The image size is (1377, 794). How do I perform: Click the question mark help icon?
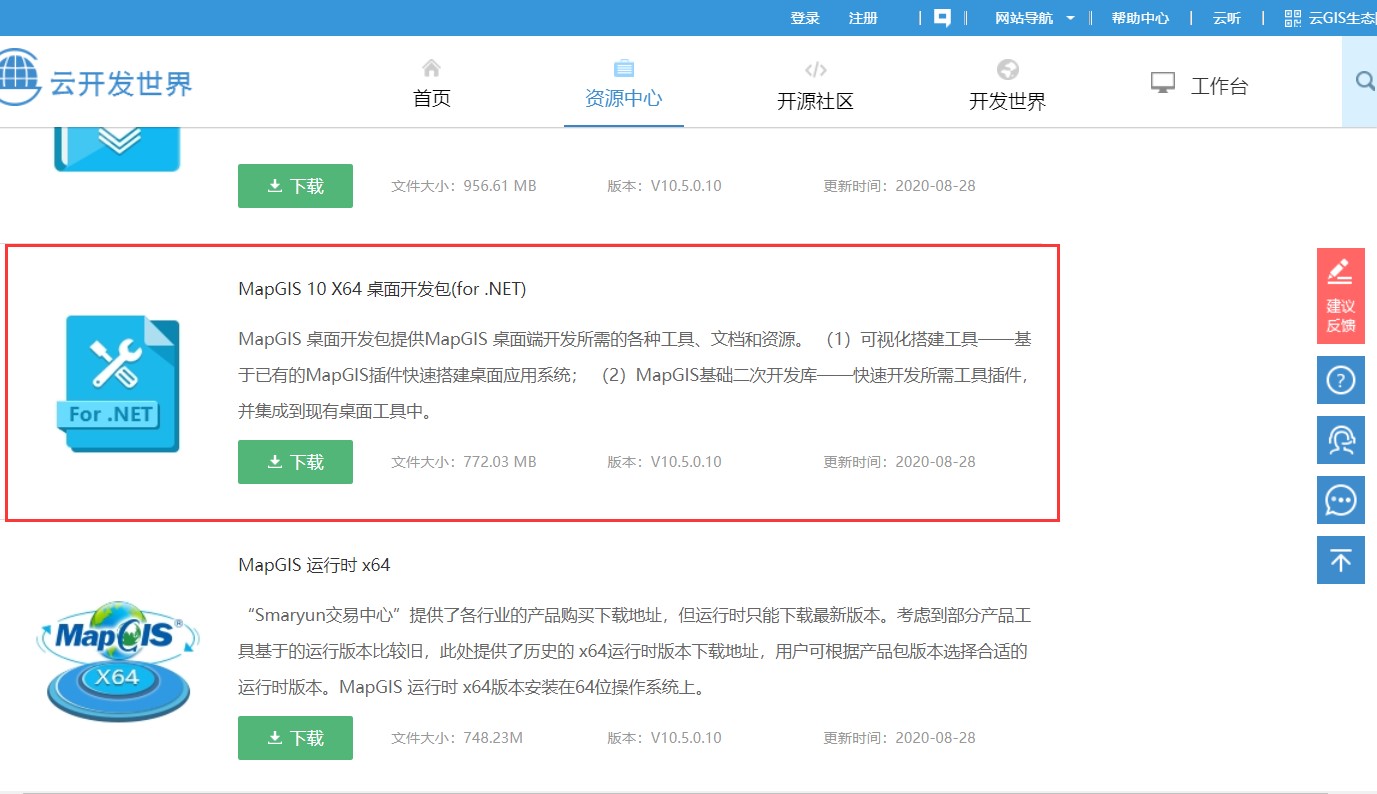point(1341,380)
